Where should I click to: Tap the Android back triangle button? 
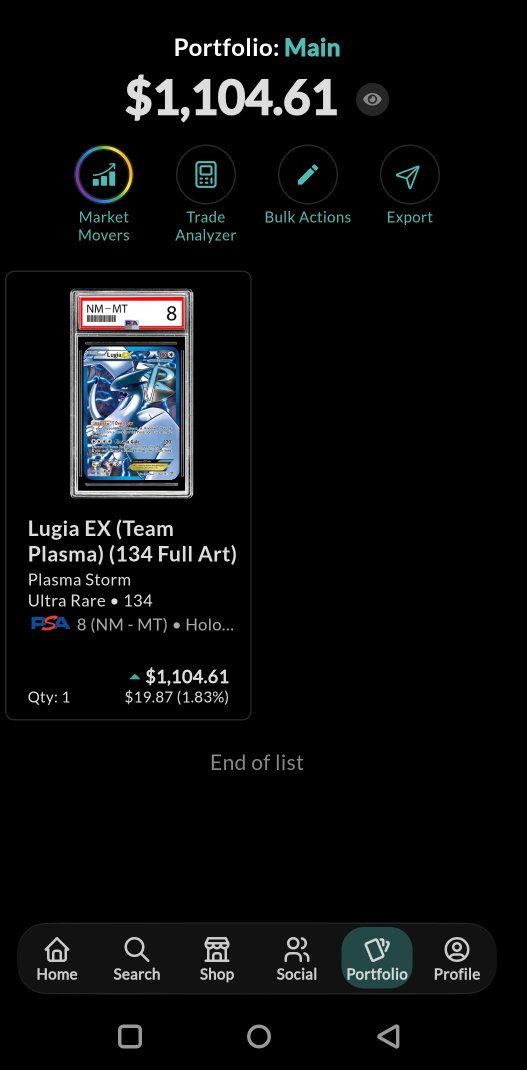388,1037
